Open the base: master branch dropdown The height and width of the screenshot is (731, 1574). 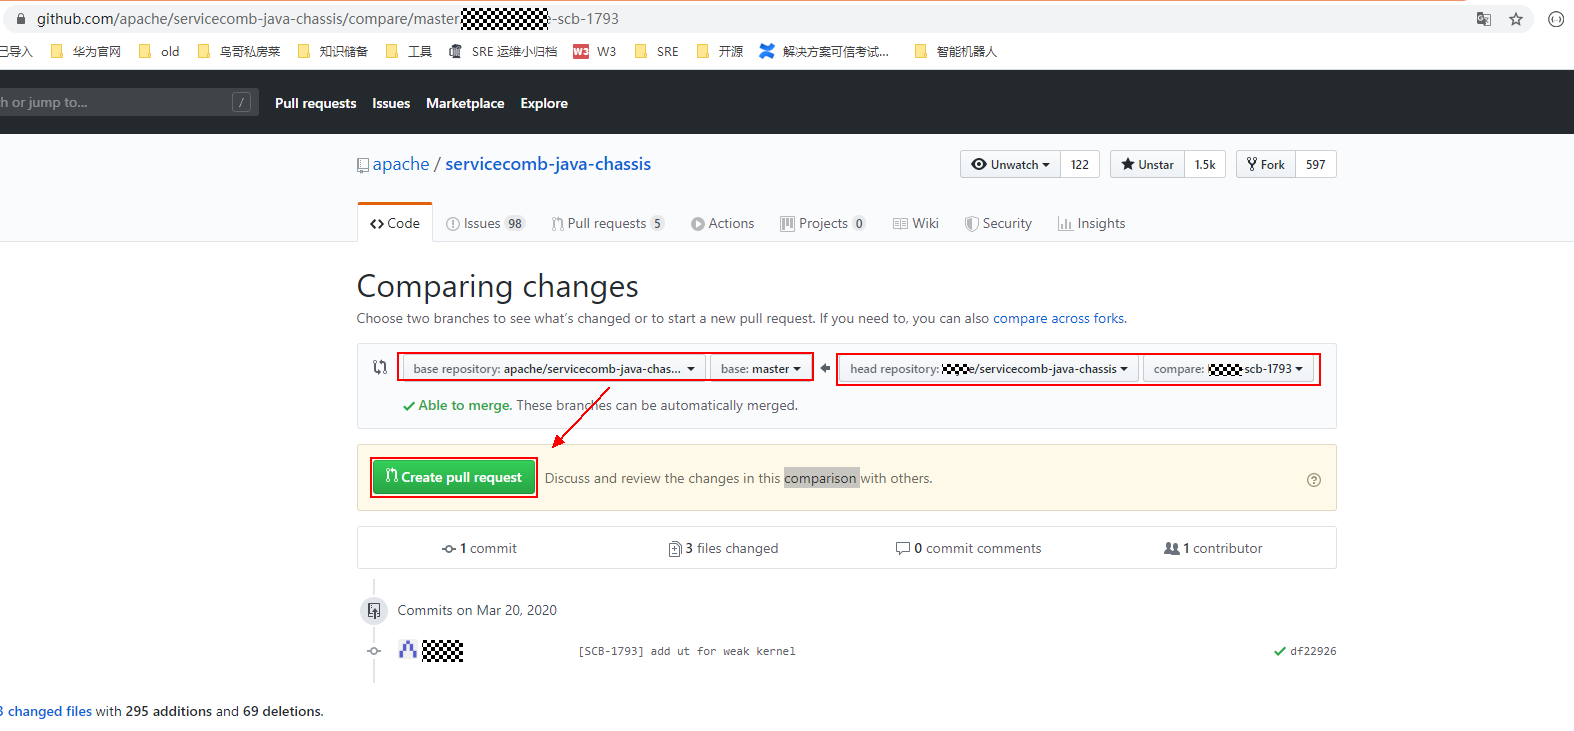click(x=760, y=368)
